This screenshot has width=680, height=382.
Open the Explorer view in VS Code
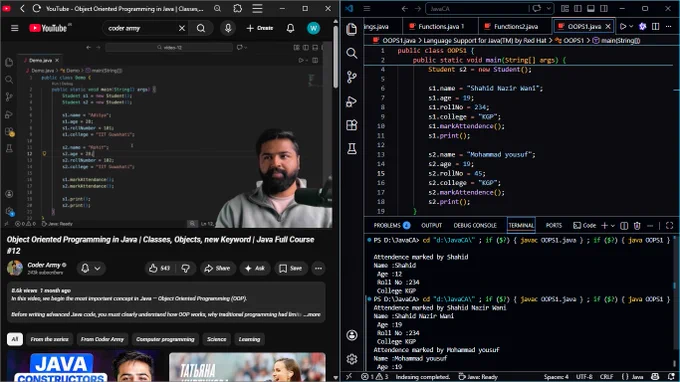352,29
